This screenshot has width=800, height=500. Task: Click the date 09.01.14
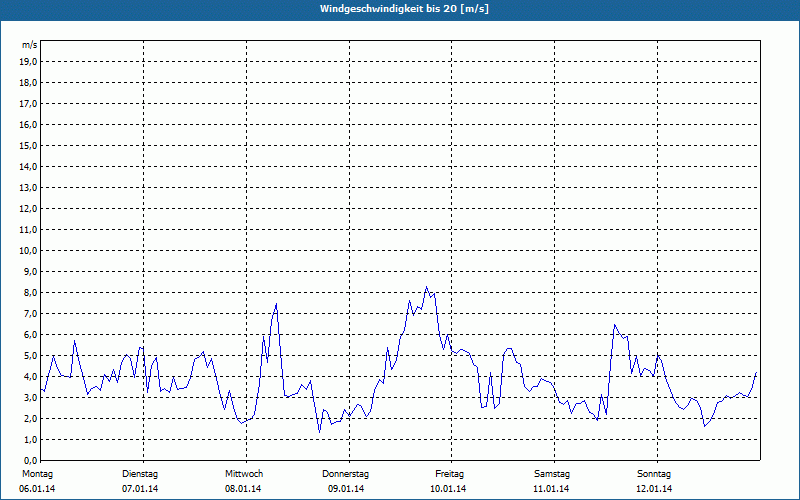click(x=346, y=489)
